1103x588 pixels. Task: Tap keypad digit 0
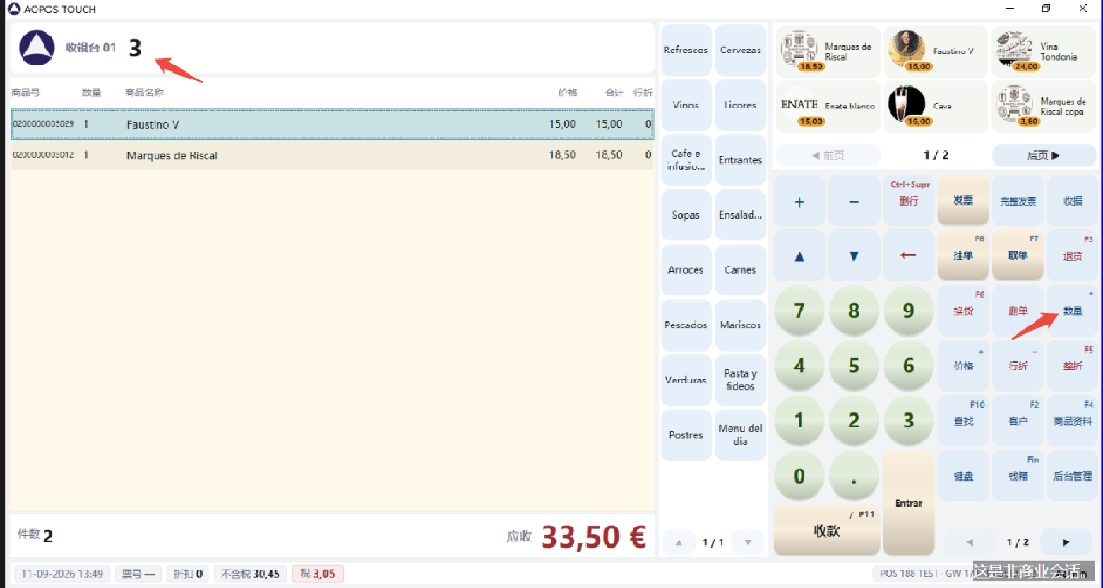799,475
